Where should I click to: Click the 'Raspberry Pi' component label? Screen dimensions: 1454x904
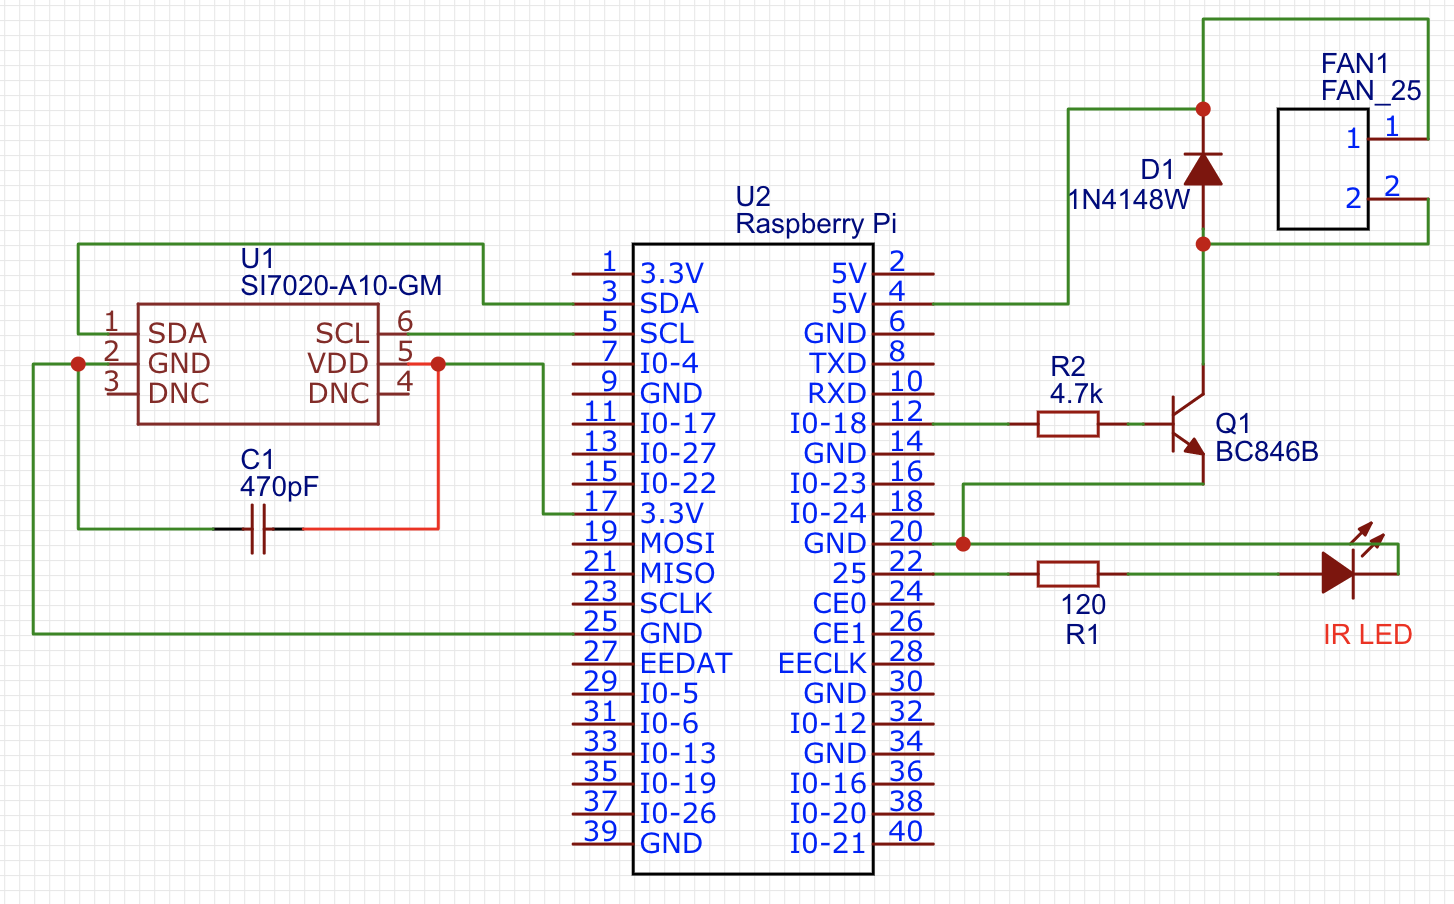pos(816,224)
